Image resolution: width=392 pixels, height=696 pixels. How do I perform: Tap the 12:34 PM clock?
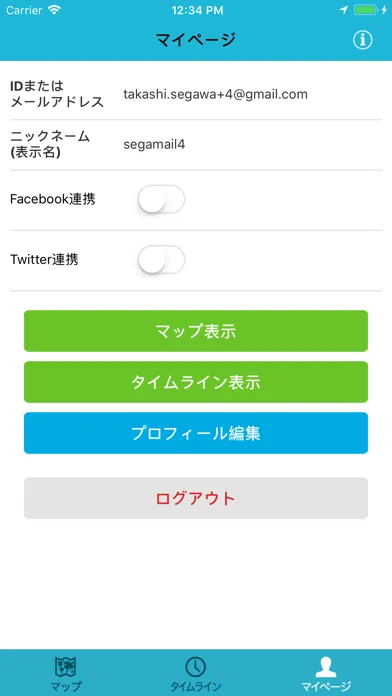(x=197, y=10)
